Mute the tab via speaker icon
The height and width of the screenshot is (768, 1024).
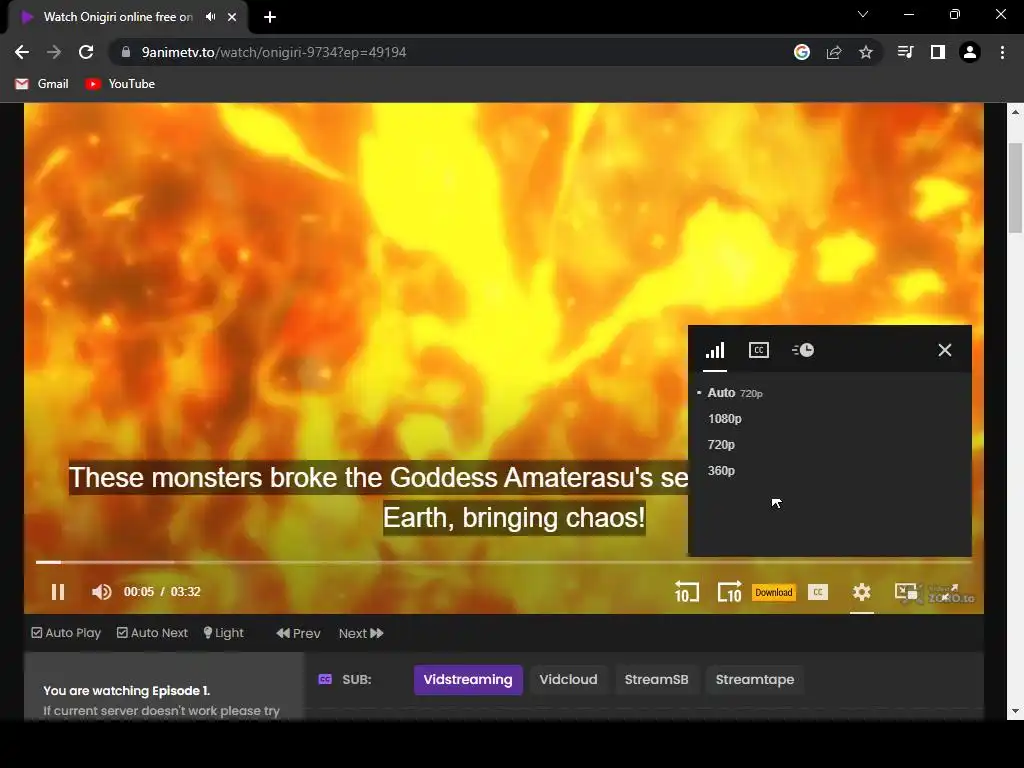pos(210,17)
